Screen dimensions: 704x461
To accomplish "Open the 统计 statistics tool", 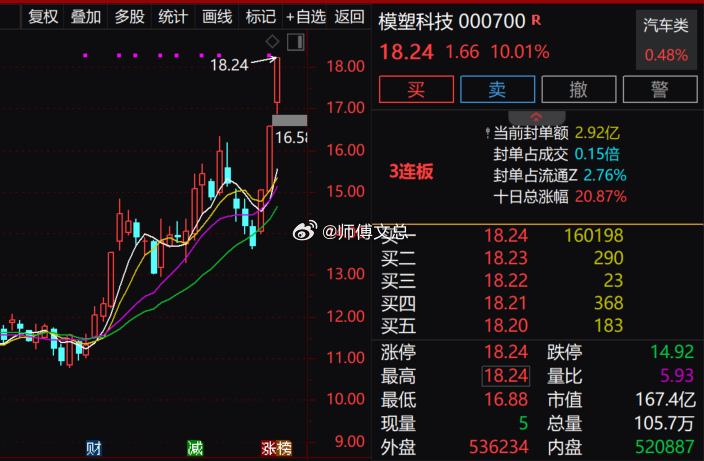I will [173, 17].
